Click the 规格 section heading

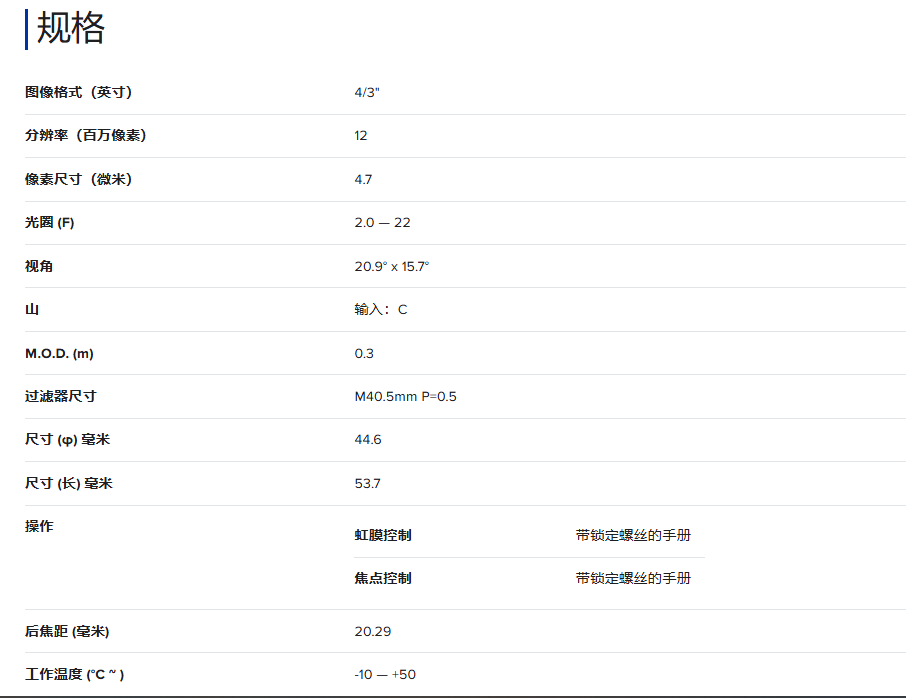[x=70, y=28]
